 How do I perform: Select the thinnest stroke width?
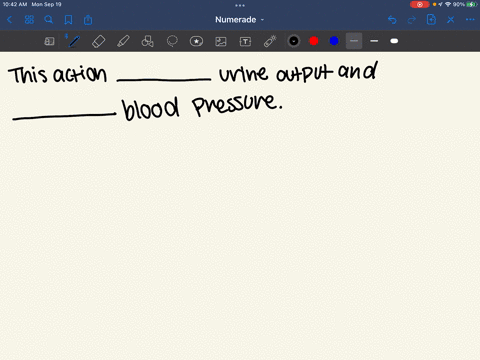click(x=354, y=41)
